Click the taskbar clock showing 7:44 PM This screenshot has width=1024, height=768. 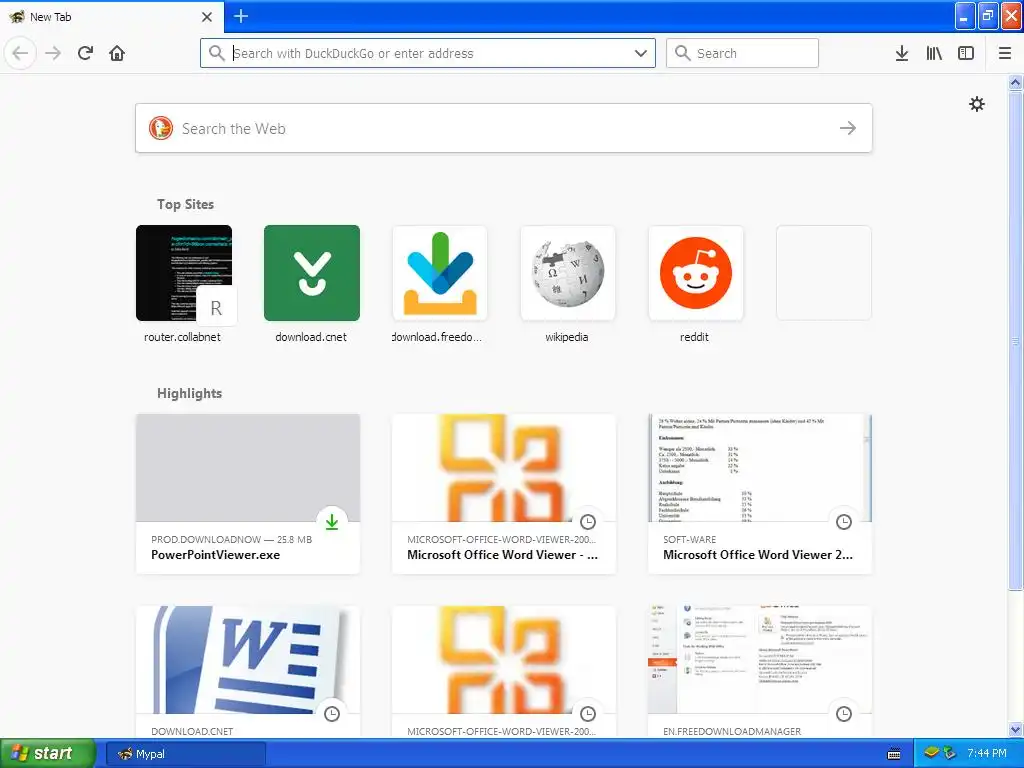[987, 753]
